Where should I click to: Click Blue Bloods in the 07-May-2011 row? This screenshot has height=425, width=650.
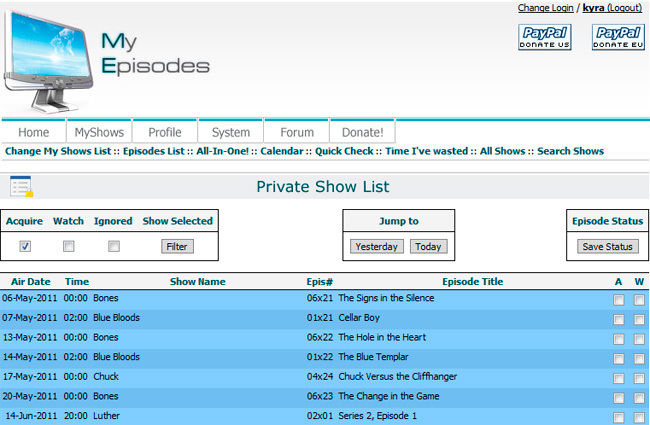[x=116, y=318]
